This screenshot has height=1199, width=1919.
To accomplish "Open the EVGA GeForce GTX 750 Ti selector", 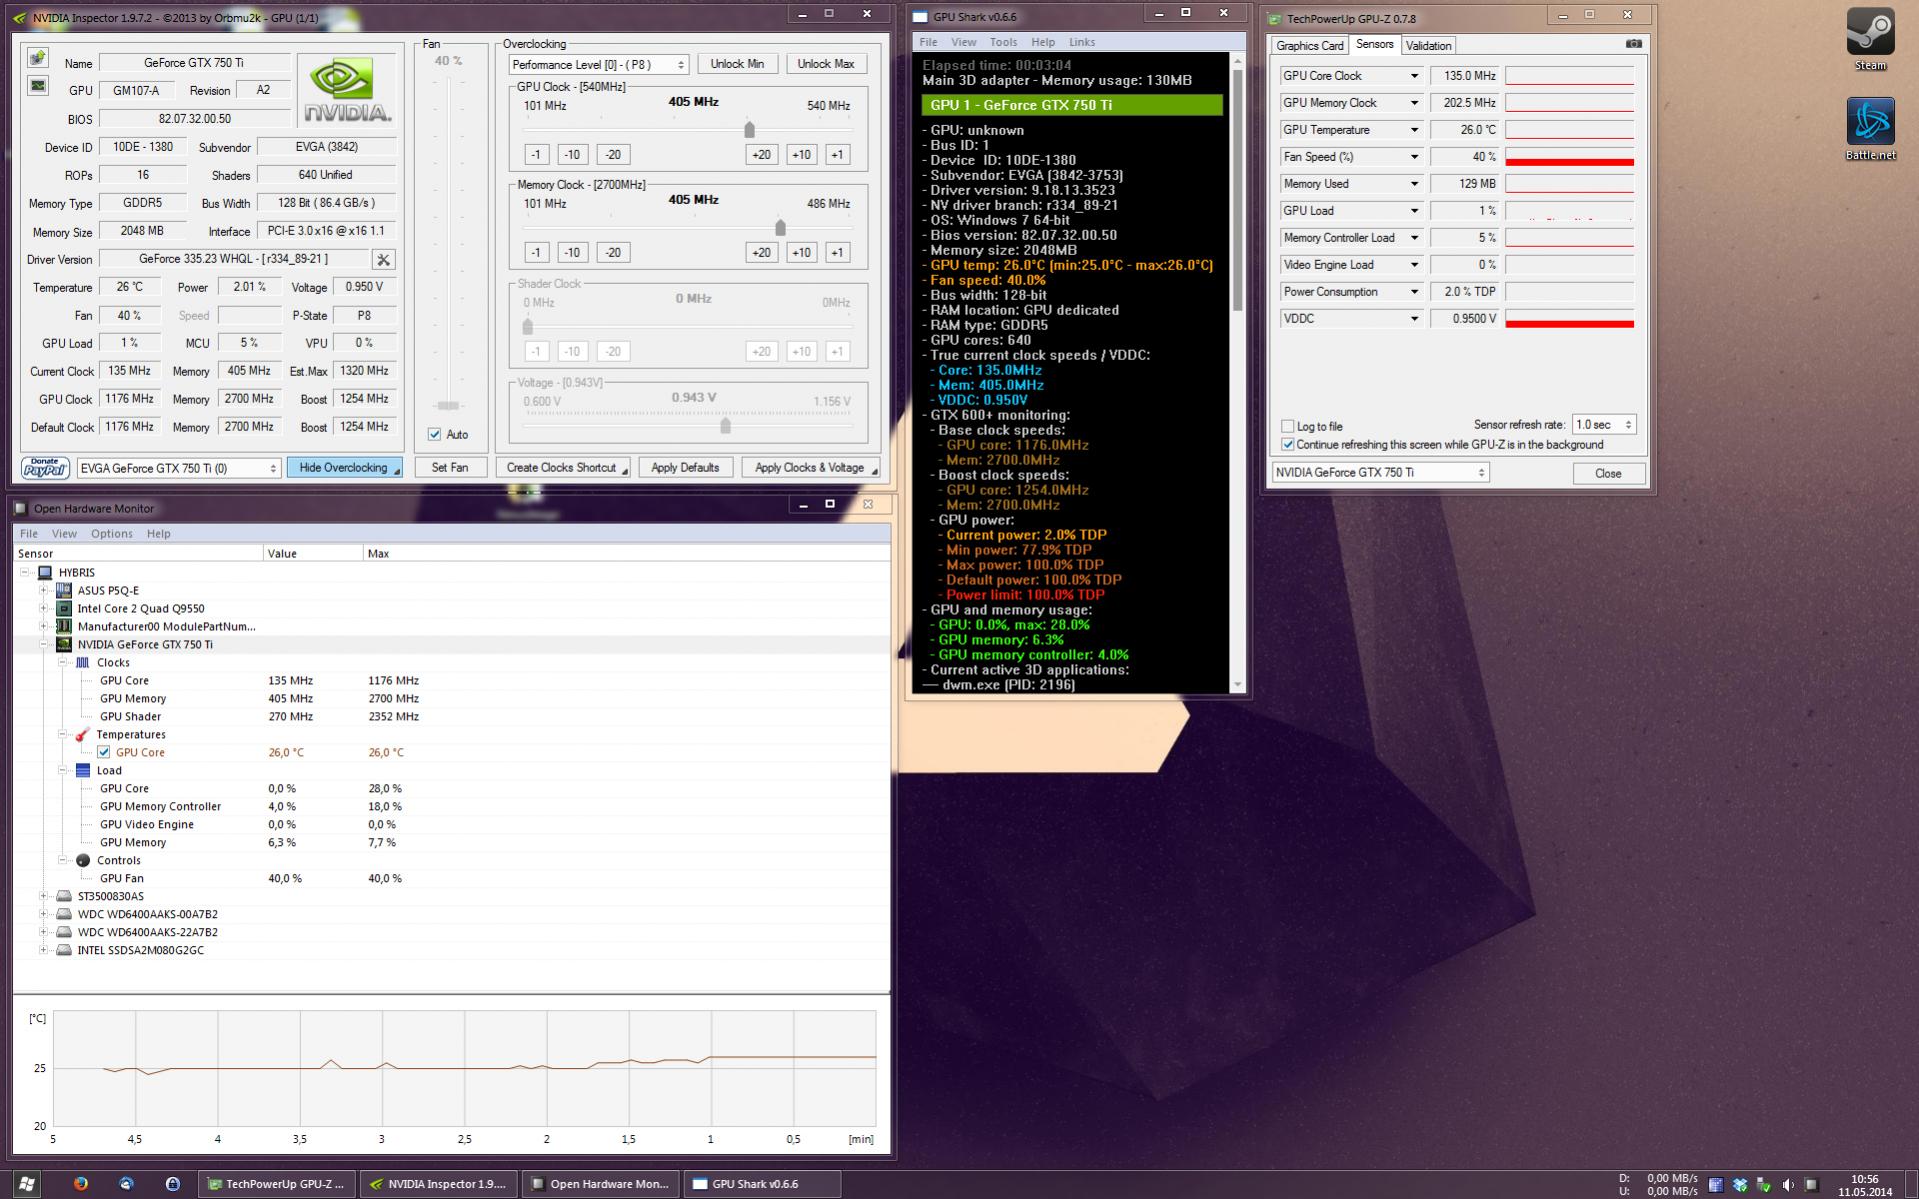I will click(179, 468).
